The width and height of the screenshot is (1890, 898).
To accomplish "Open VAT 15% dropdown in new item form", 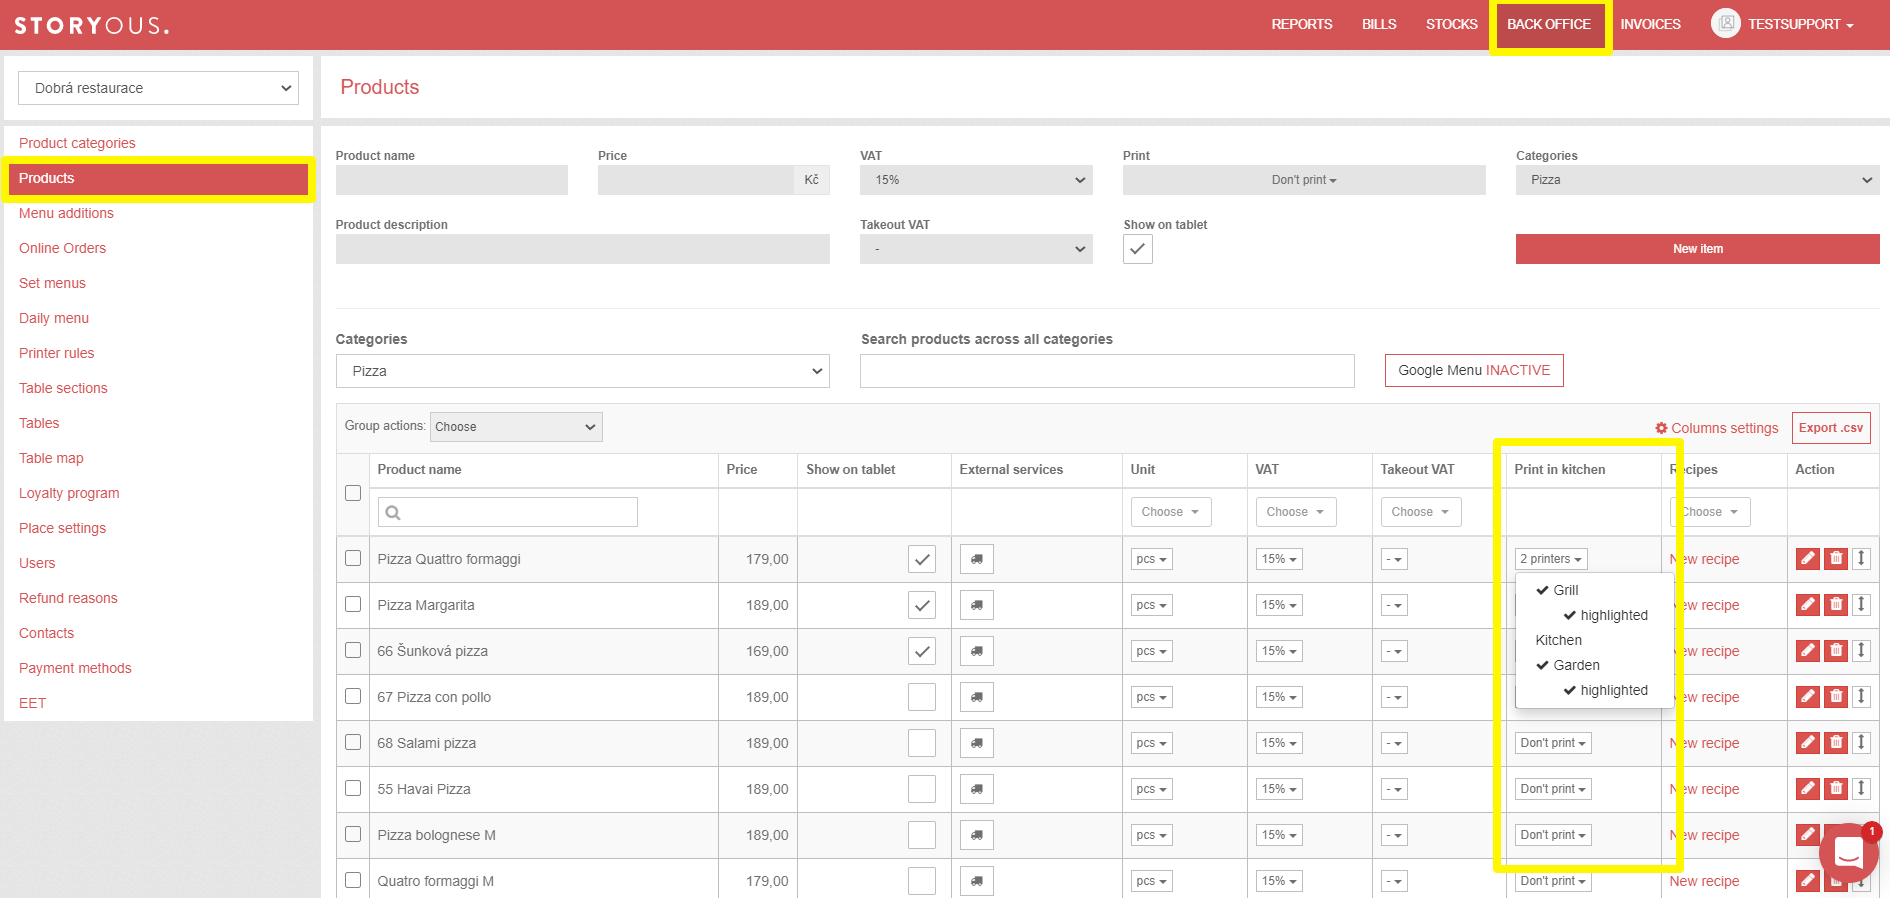I will click(x=976, y=180).
